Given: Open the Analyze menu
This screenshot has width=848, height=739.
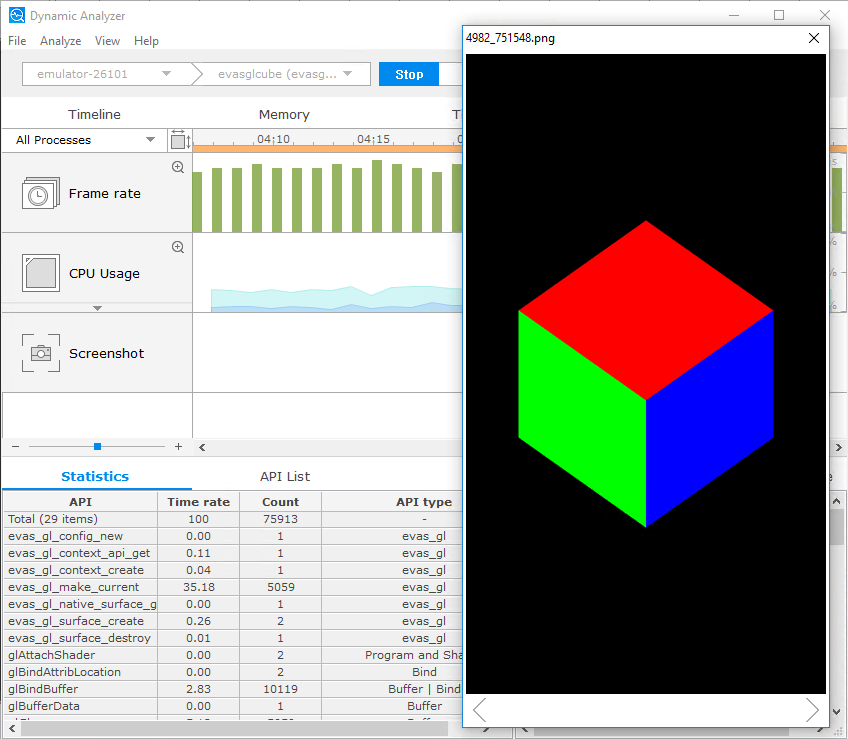Looking at the screenshot, I should 60,41.
